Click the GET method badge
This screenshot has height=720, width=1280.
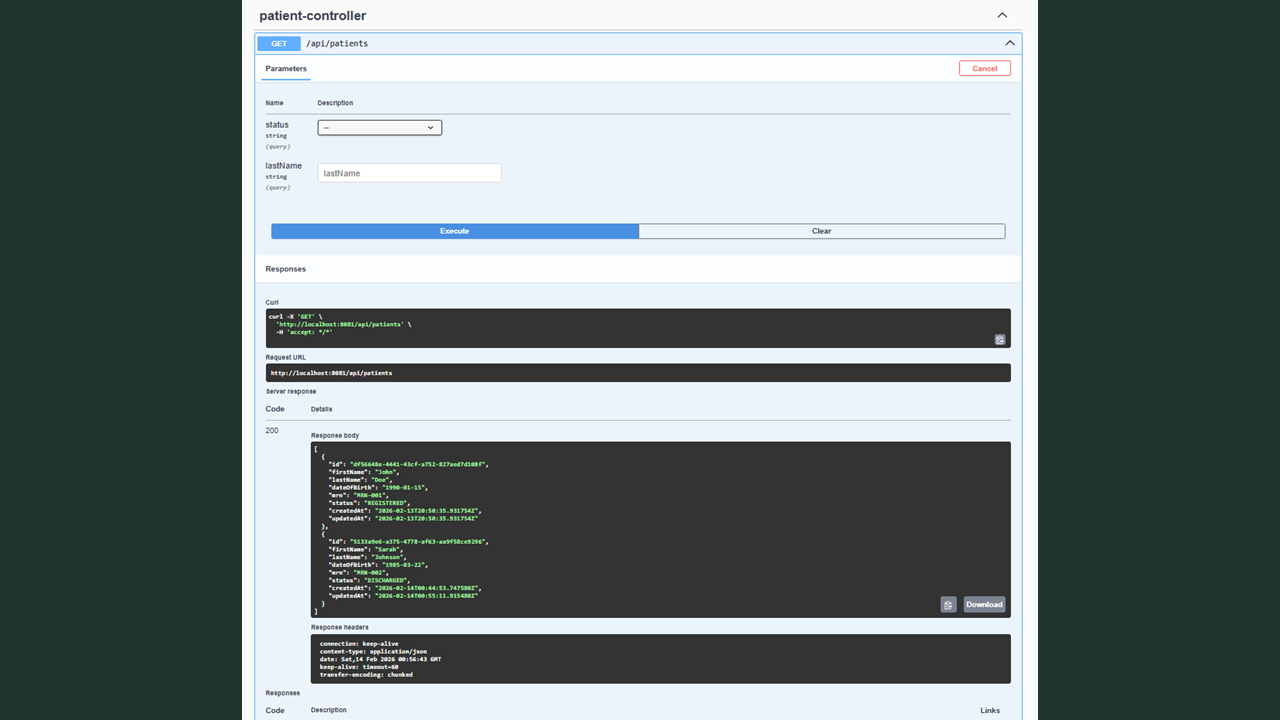click(x=279, y=43)
